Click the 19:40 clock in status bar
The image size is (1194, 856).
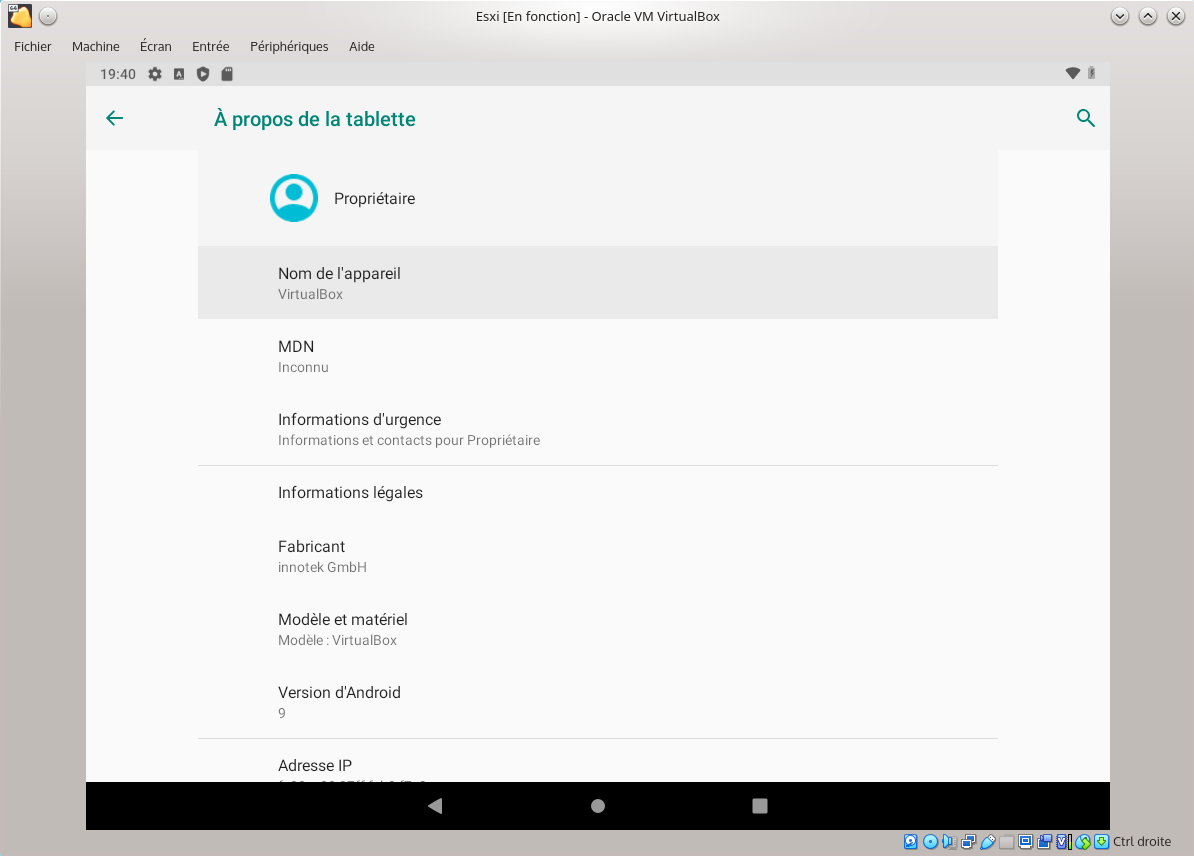[118, 74]
